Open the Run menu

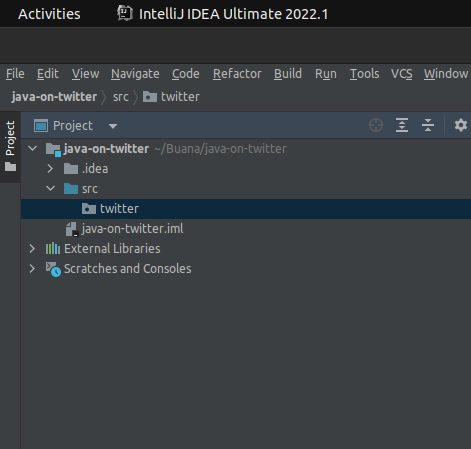(326, 74)
